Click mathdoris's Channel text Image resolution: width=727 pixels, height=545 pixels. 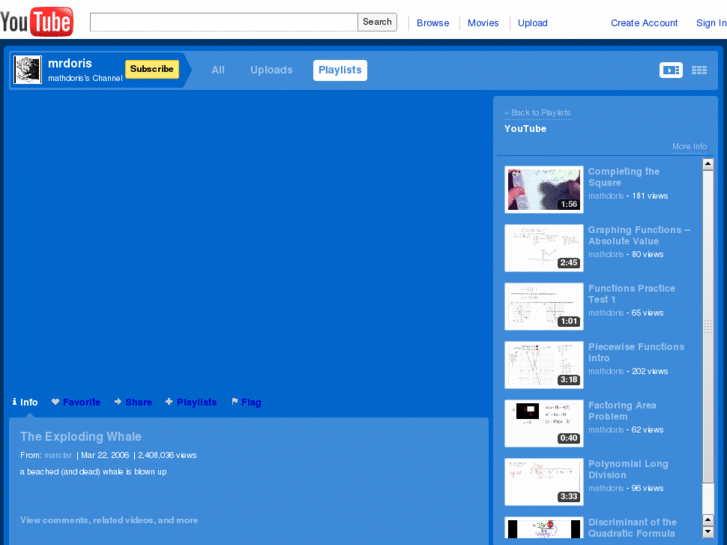tap(85, 78)
